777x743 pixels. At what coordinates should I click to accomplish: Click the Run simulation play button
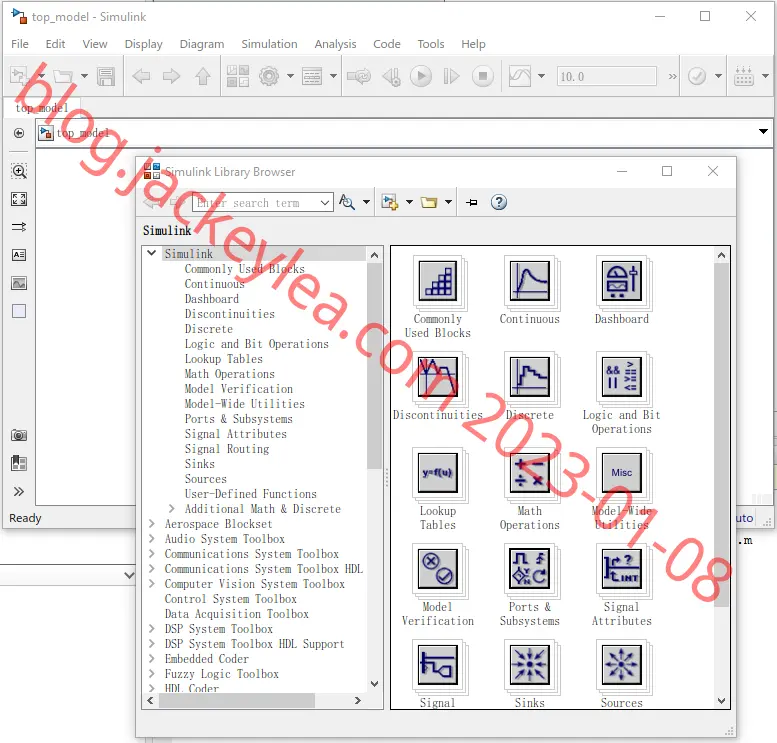pos(421,76)
